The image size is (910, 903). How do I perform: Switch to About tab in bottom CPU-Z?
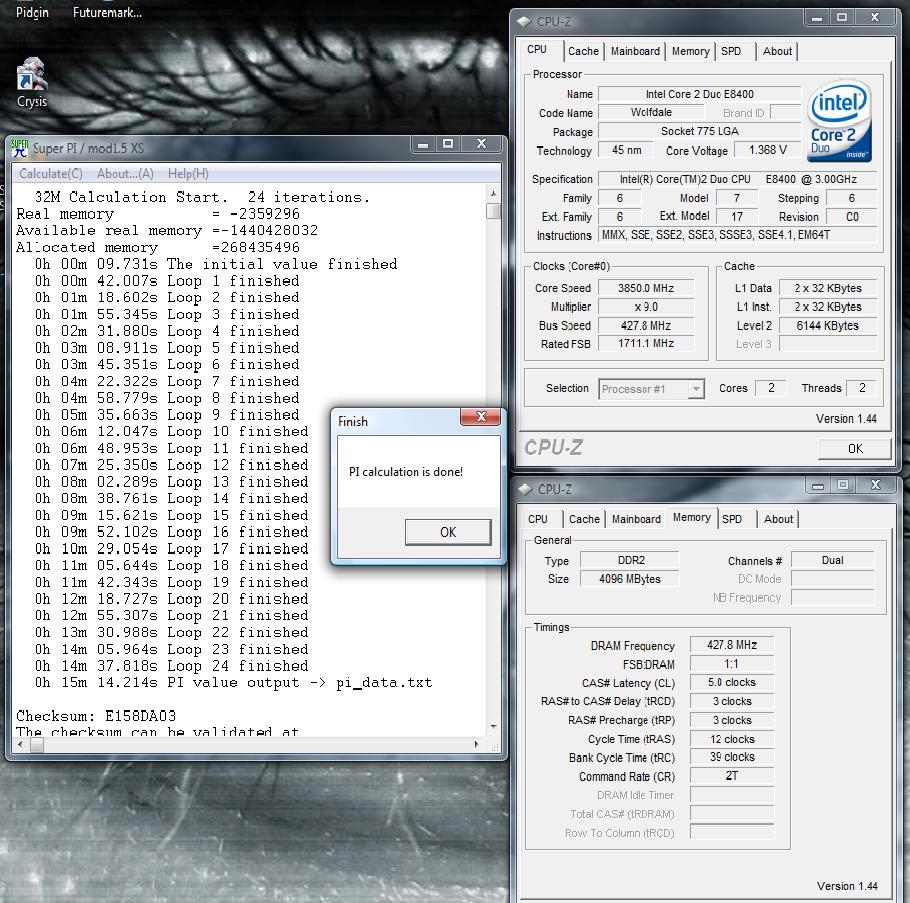coord(778,519)
